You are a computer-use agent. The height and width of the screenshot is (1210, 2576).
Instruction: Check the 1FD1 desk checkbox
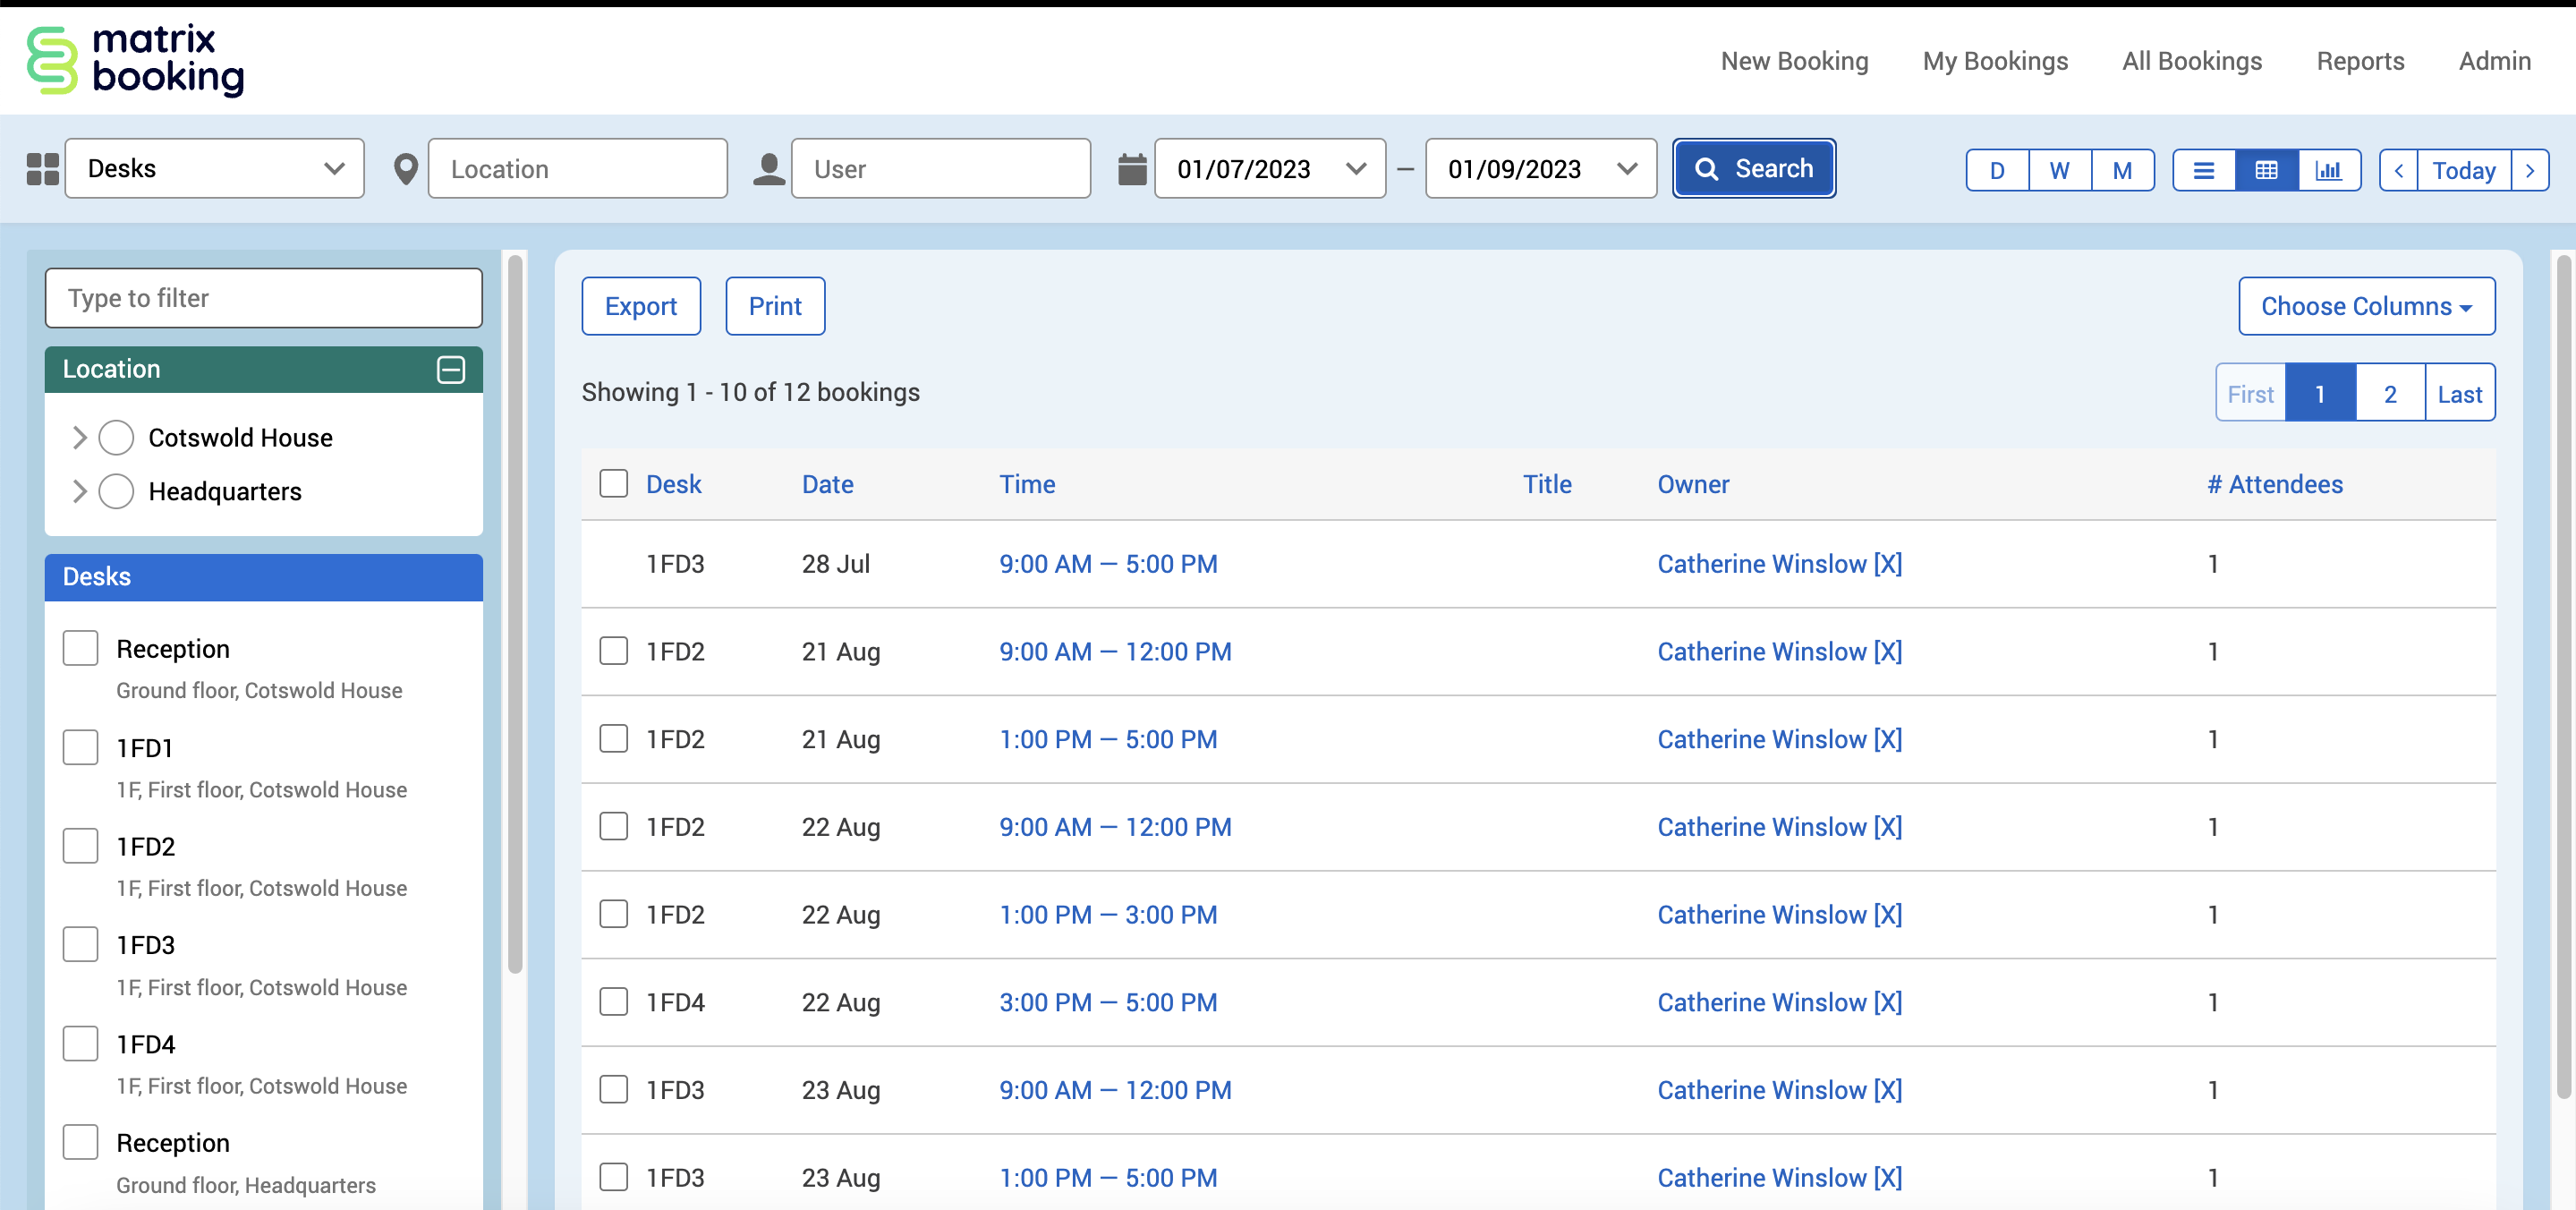point(80,747)
